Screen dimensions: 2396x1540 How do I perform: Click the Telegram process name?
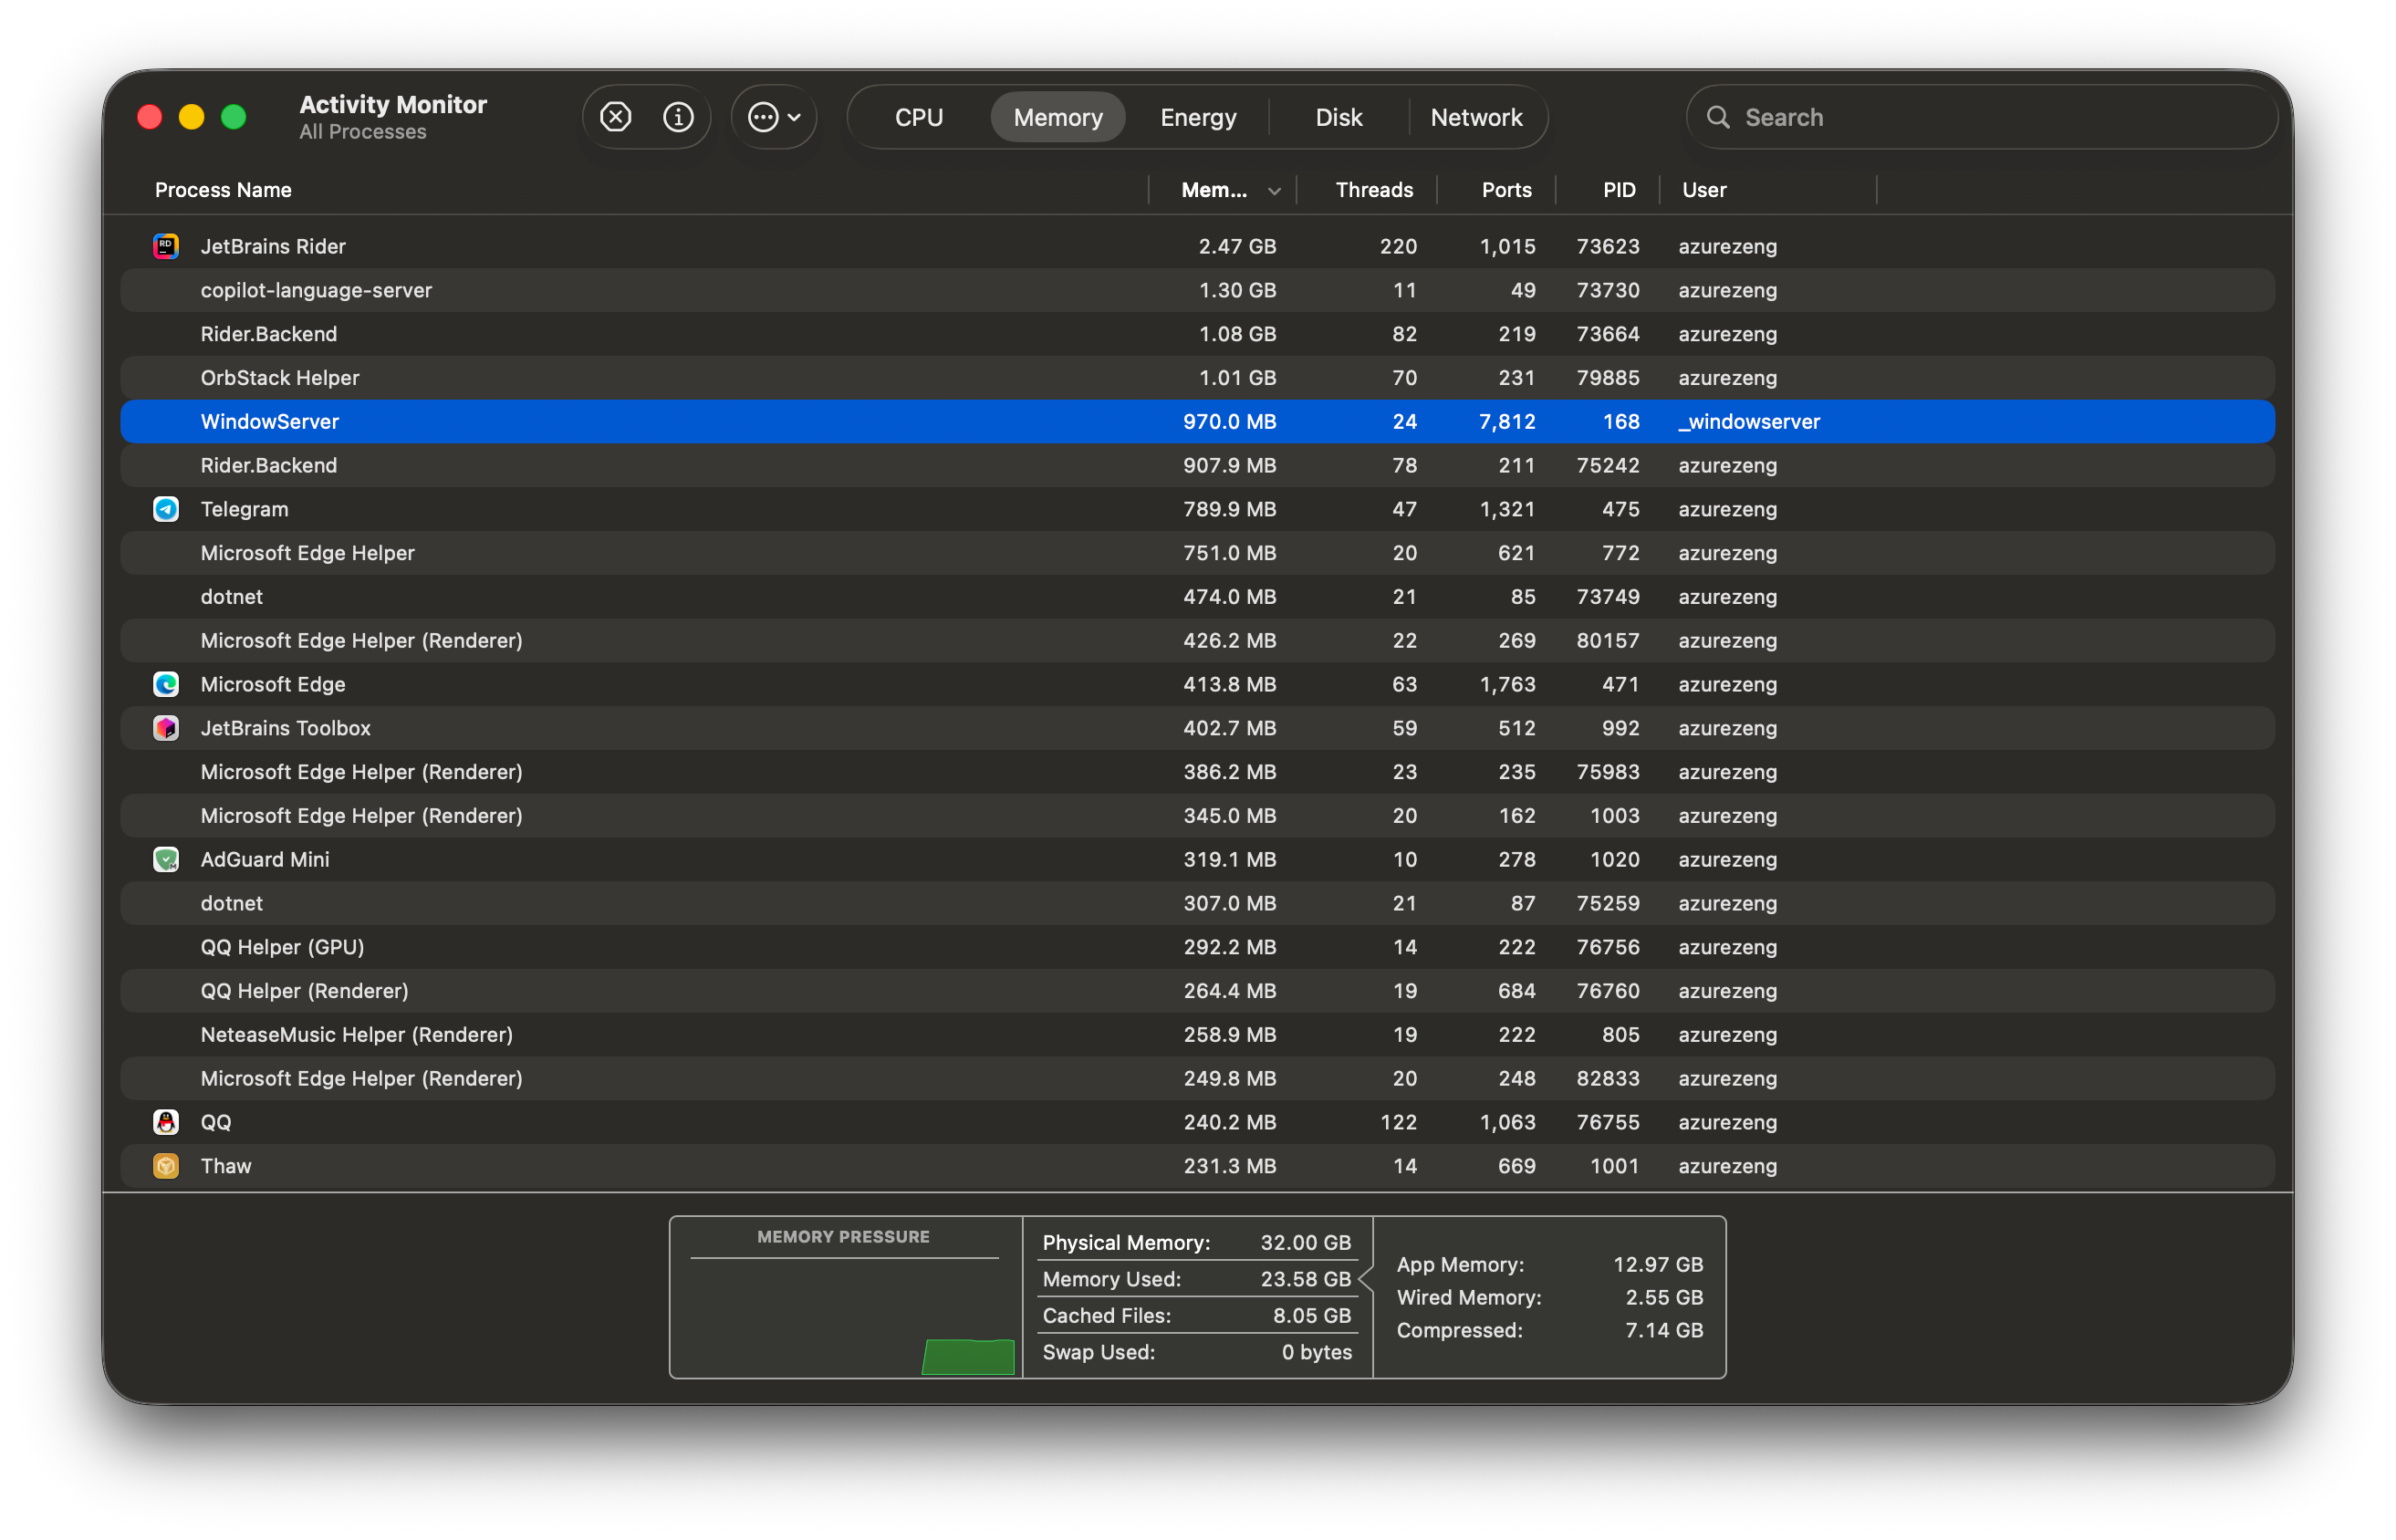click(x=244, y=509)
